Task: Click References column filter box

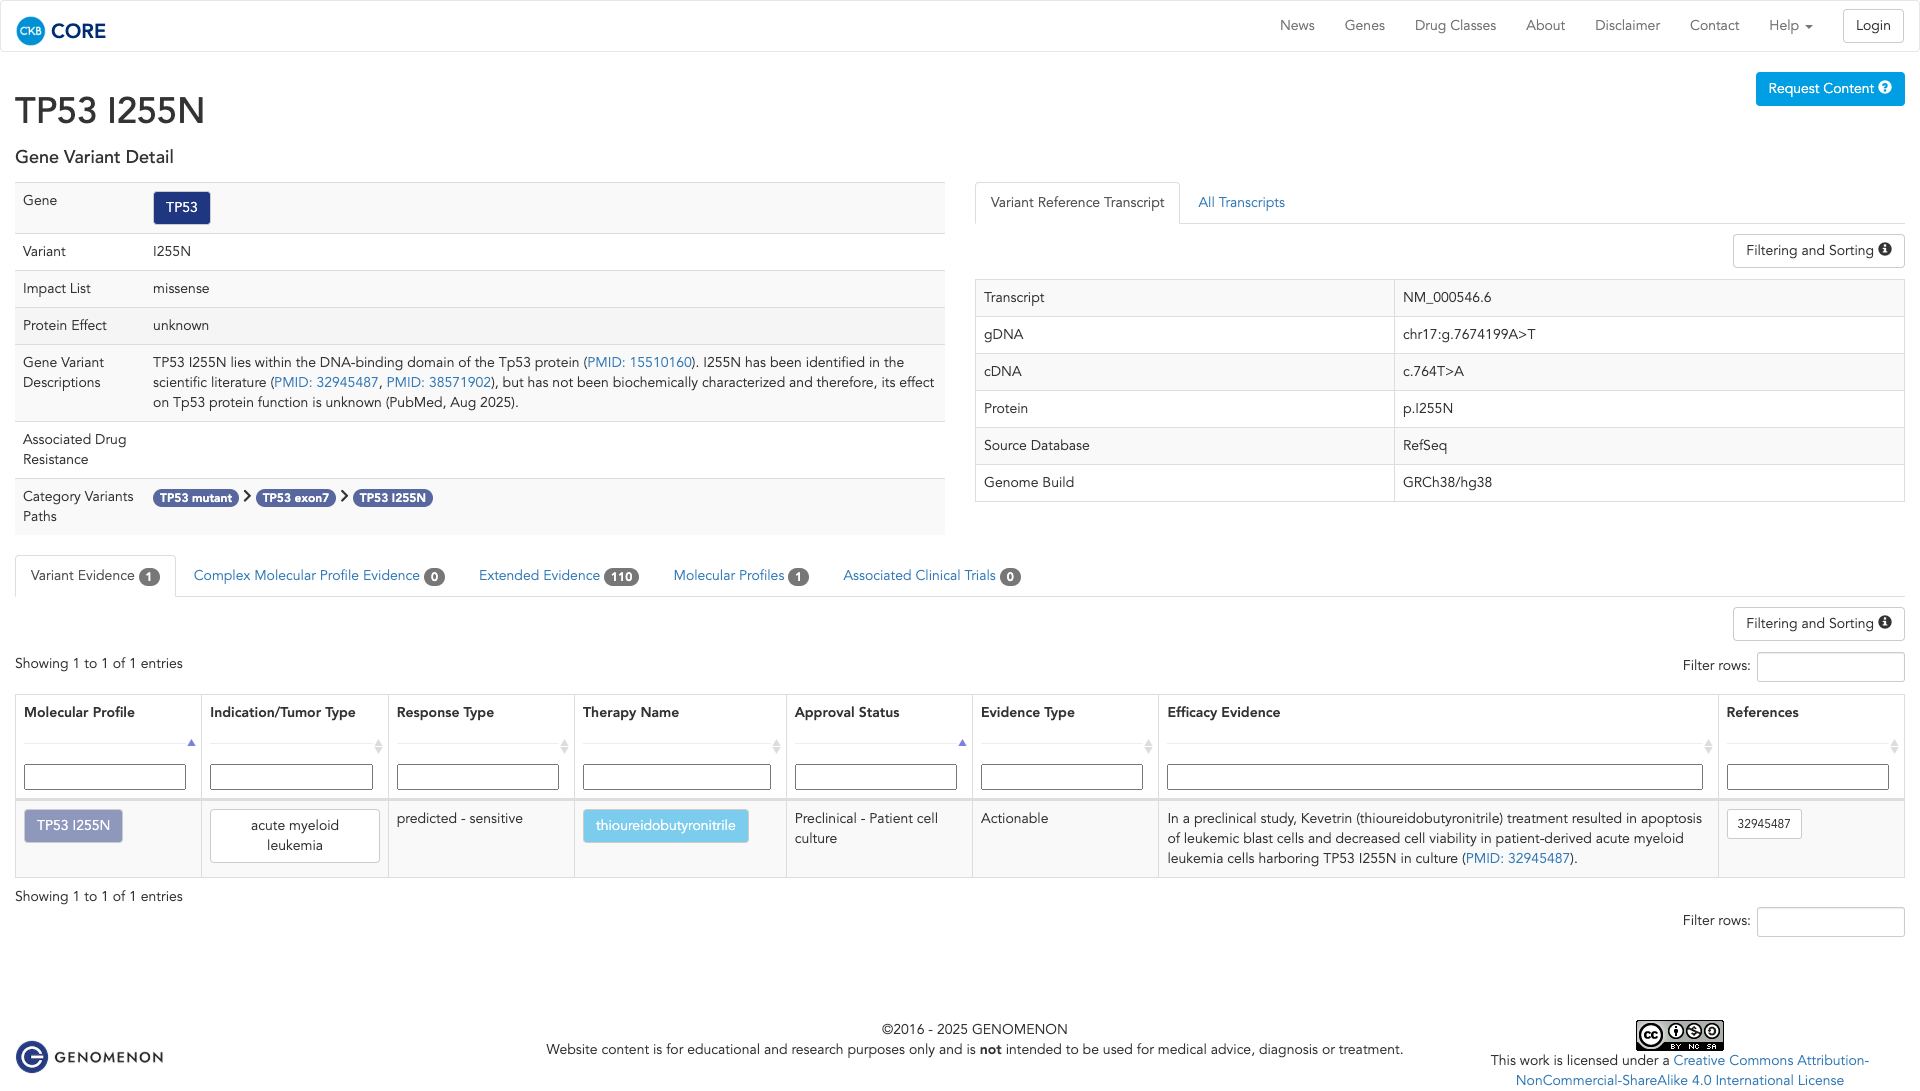Action: pos(1808,777)
